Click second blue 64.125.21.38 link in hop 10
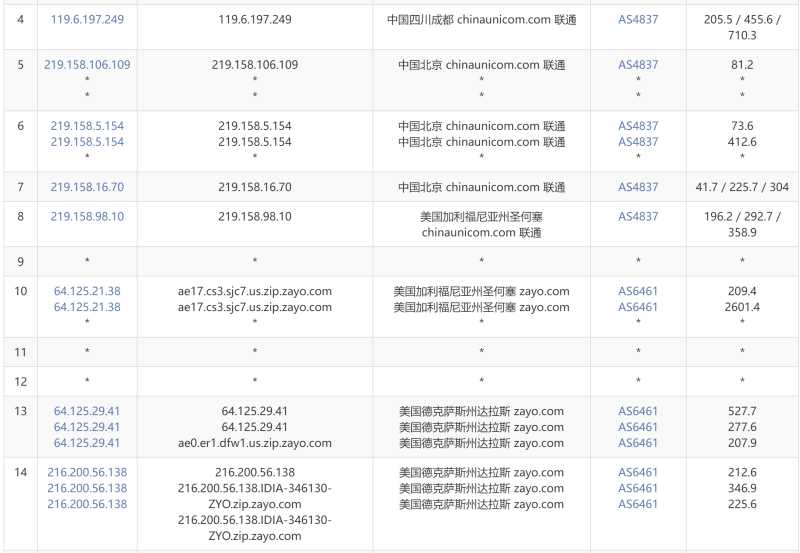 coord(87,307)
